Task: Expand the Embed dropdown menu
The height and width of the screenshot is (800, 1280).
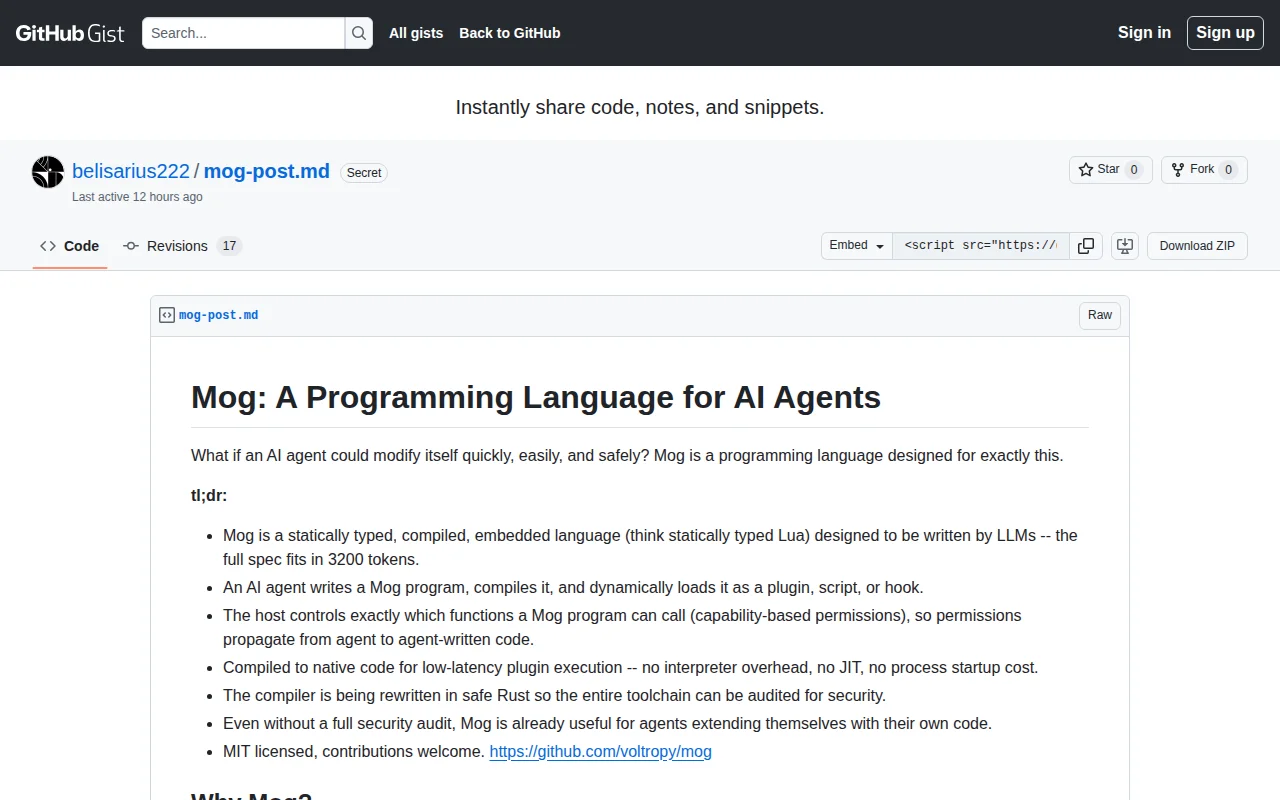Action: (x=857, y=246)
